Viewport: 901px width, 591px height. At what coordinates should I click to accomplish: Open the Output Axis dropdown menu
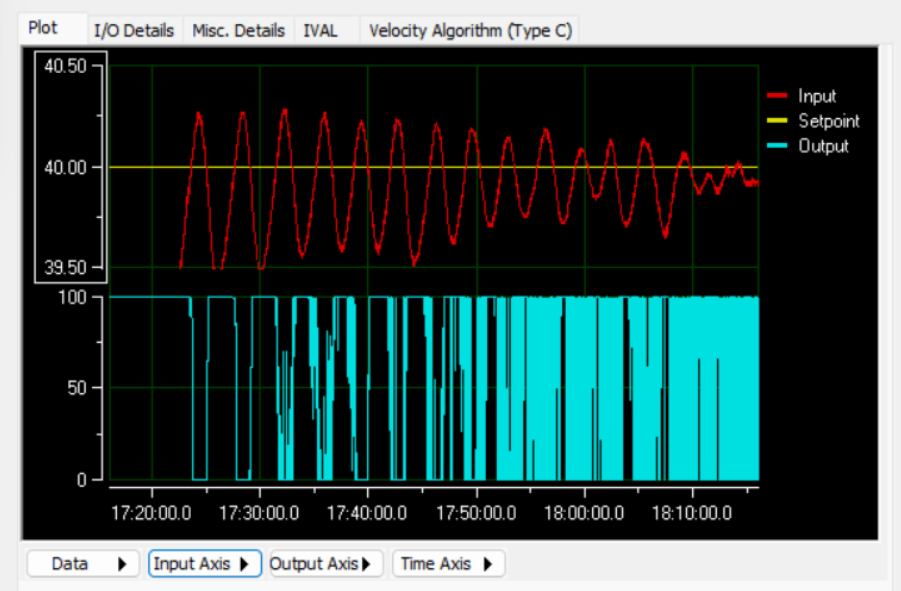click(326, 564)
